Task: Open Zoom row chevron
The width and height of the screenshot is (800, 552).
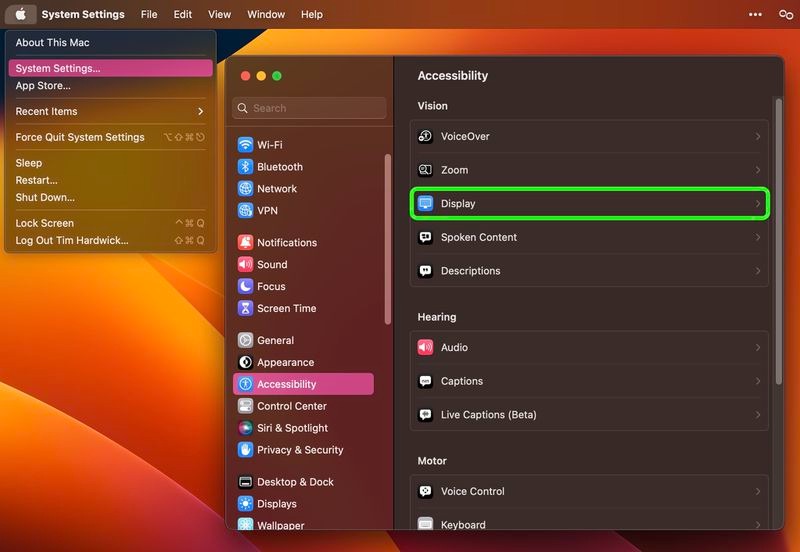Action: click(x=758, y=170)
